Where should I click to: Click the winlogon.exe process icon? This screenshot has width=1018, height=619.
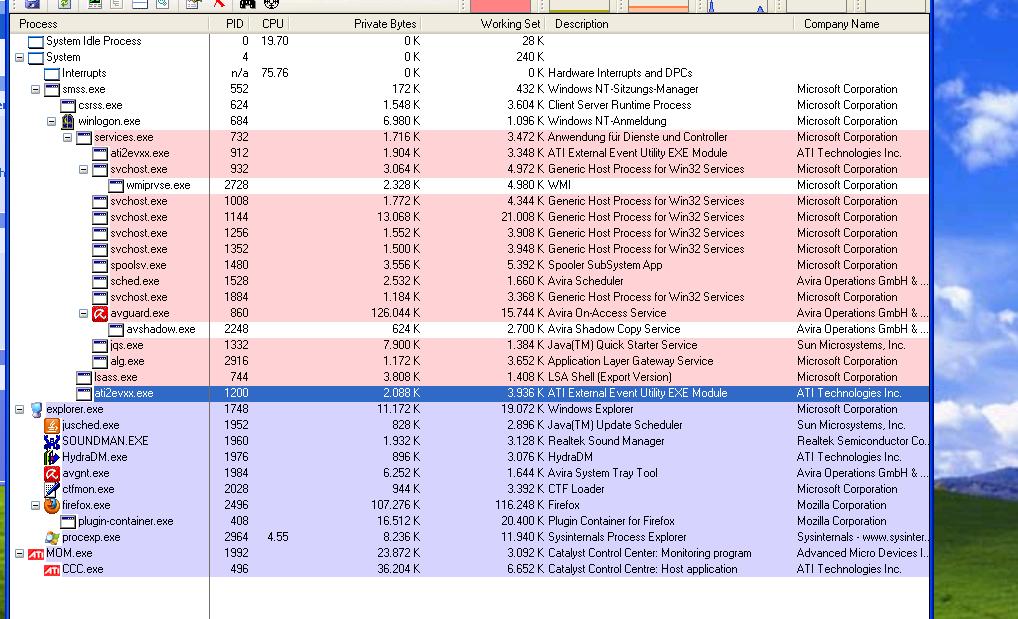pyautogui.click(x=68, y=121)
